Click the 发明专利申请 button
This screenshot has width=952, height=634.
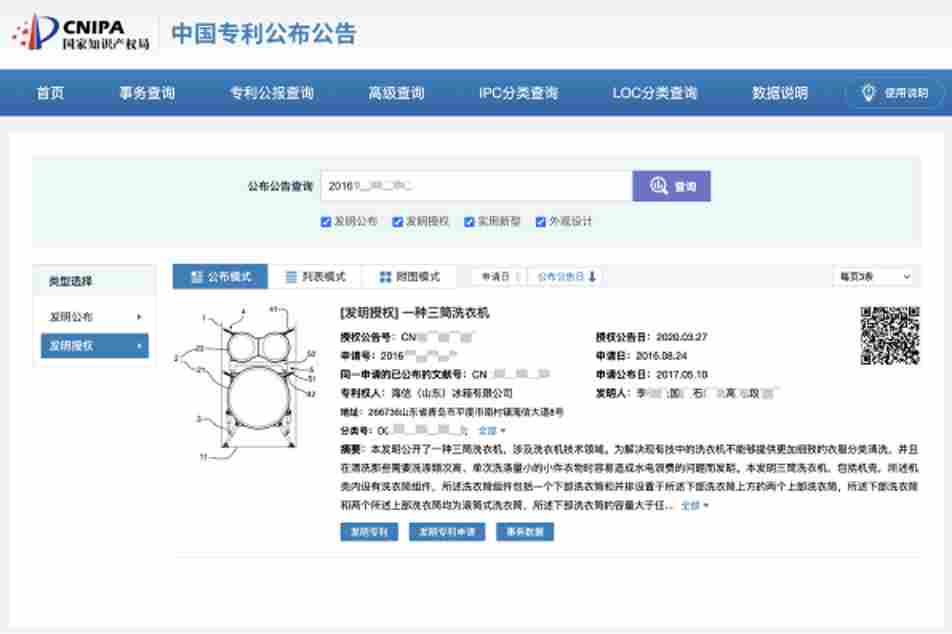447,532
